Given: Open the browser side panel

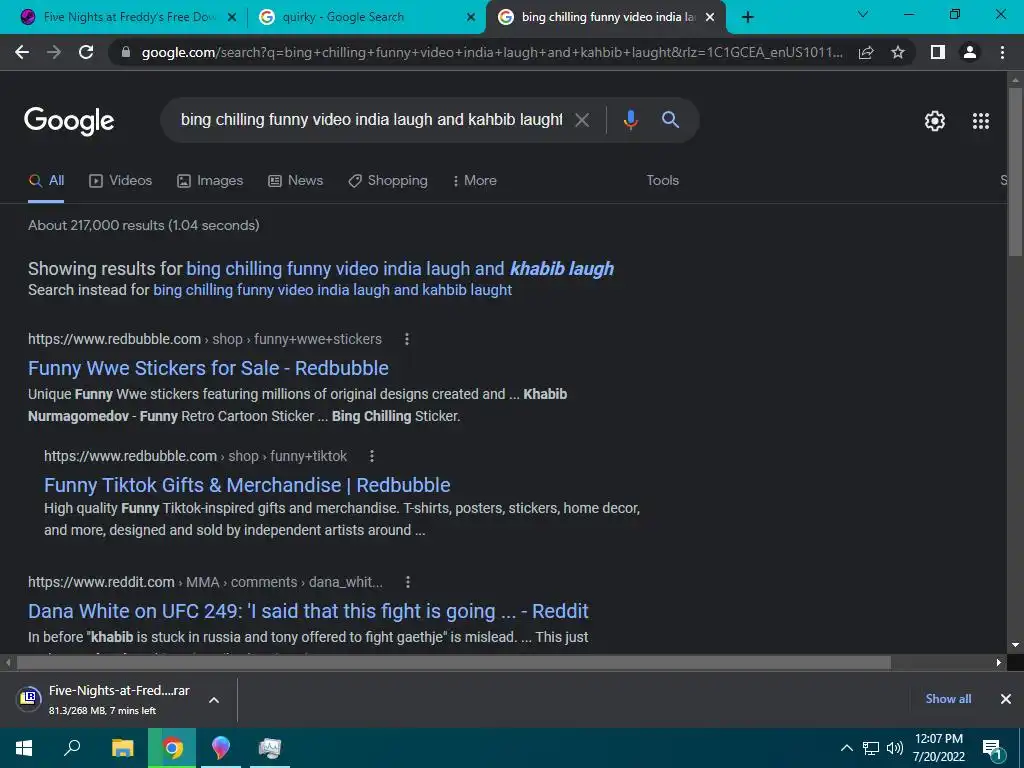Looking at the screenshot, I should (x=938, y=52).
